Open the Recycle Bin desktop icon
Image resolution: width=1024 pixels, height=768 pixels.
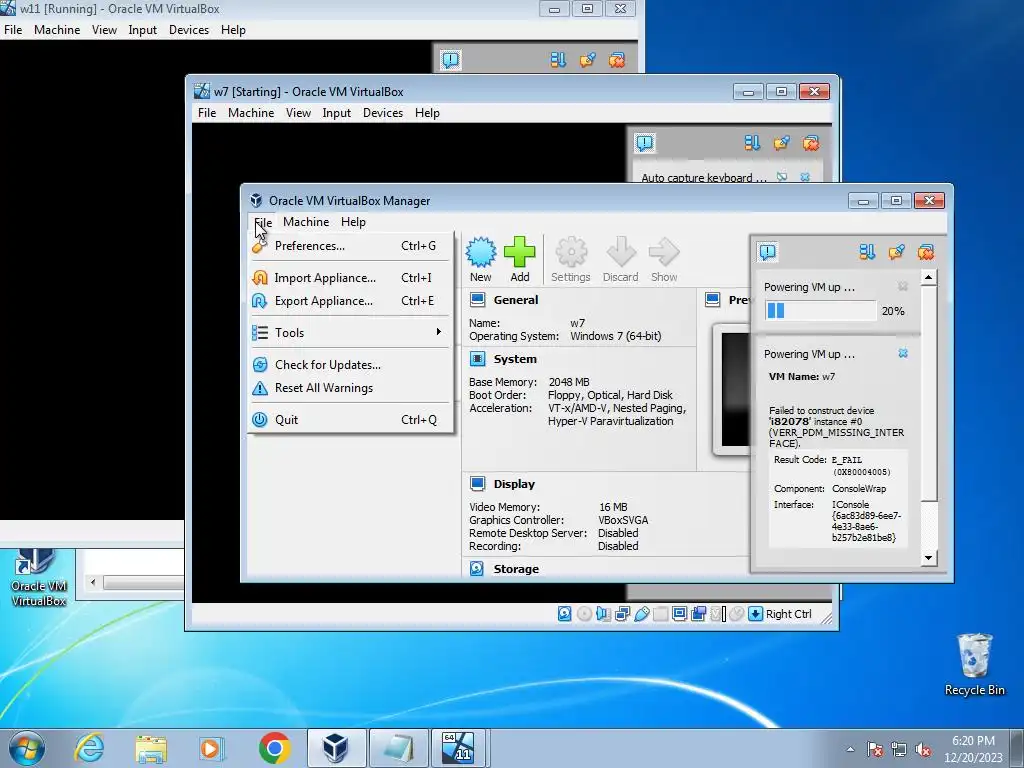(x=974, y=665)
